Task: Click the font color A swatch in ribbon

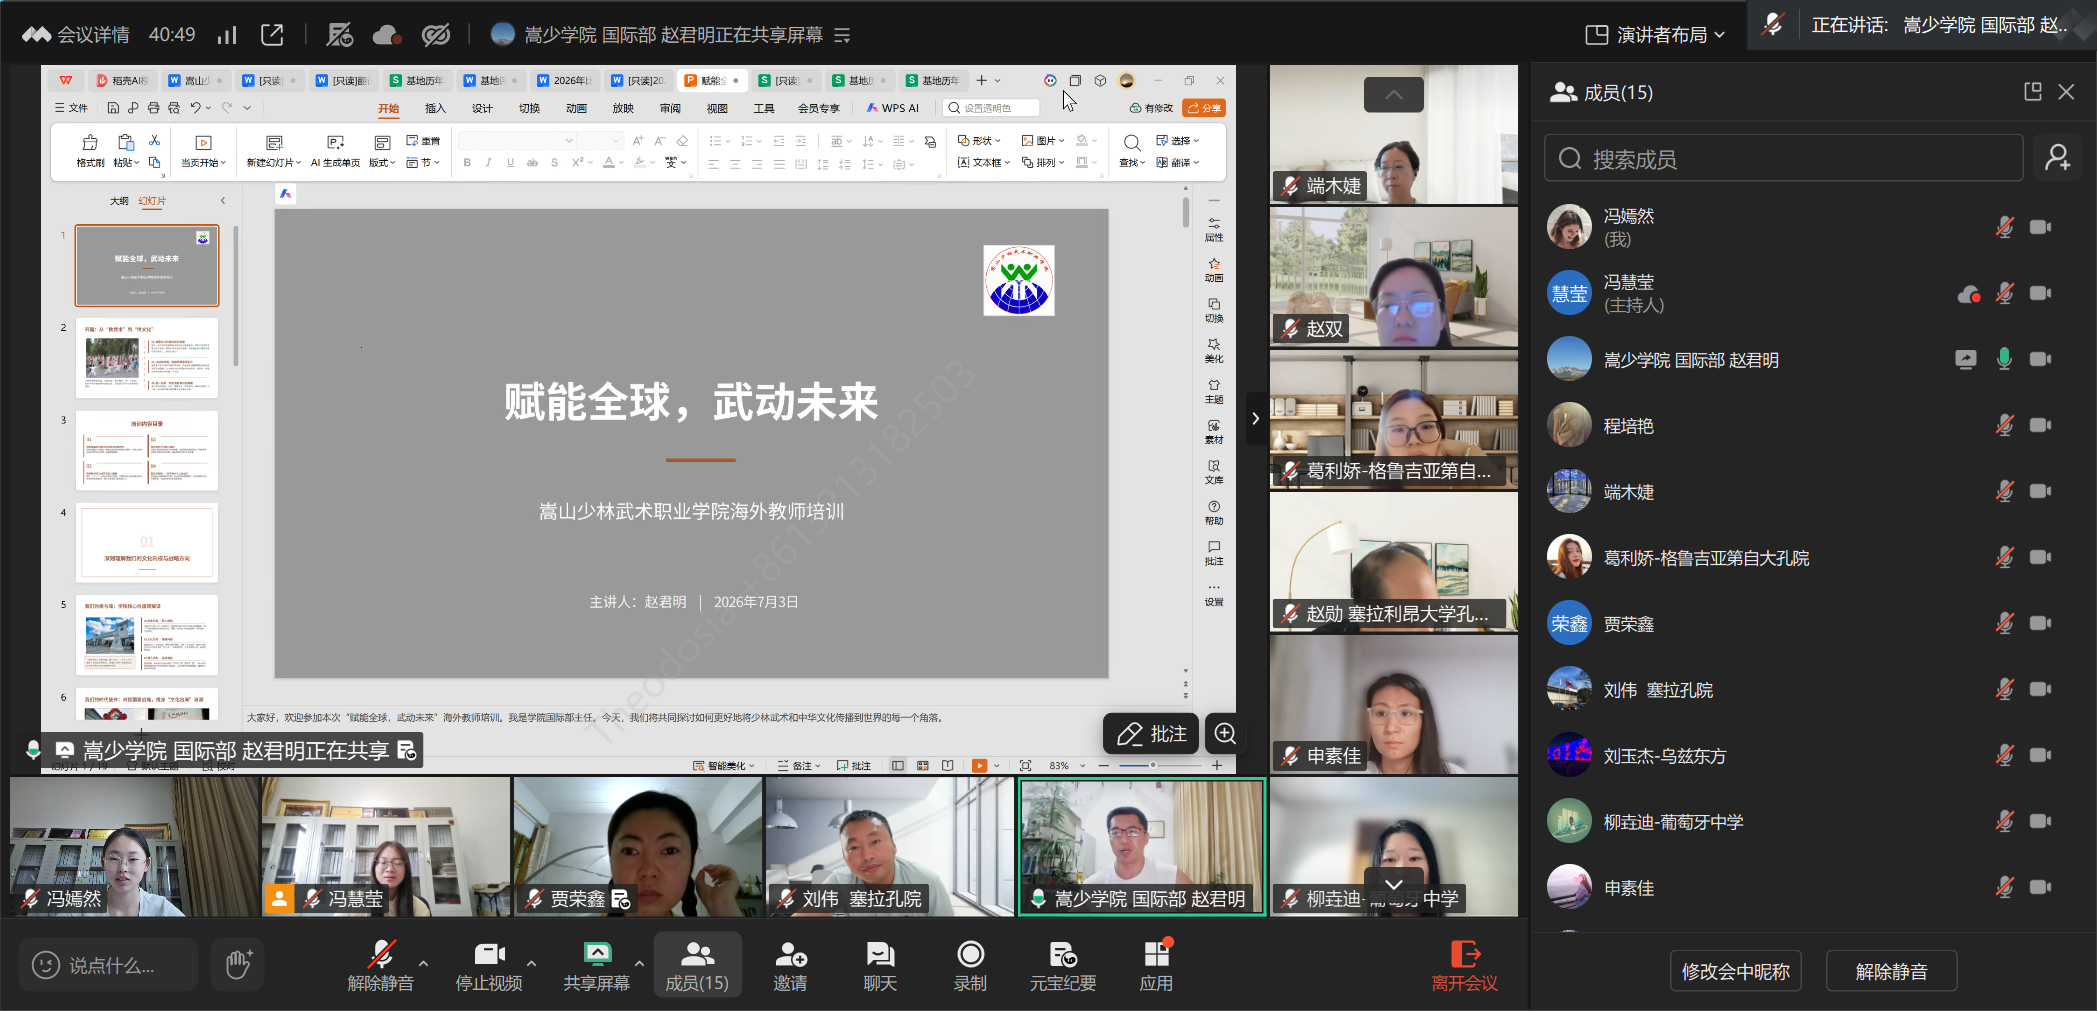Action: 609,162
